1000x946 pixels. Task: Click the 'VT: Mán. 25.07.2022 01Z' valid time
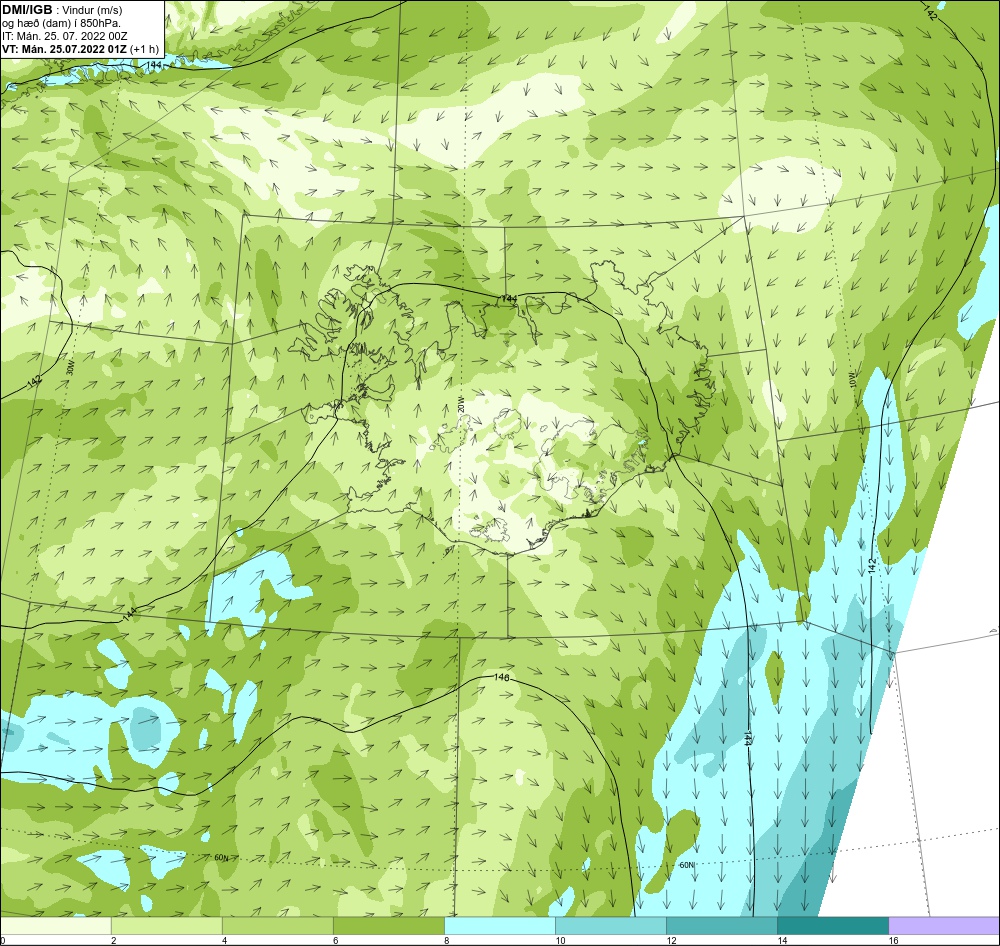point(64,49)
